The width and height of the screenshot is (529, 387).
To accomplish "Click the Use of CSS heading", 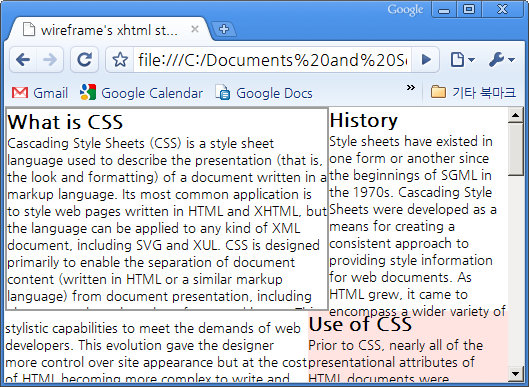I will click(x=360, y=324).
